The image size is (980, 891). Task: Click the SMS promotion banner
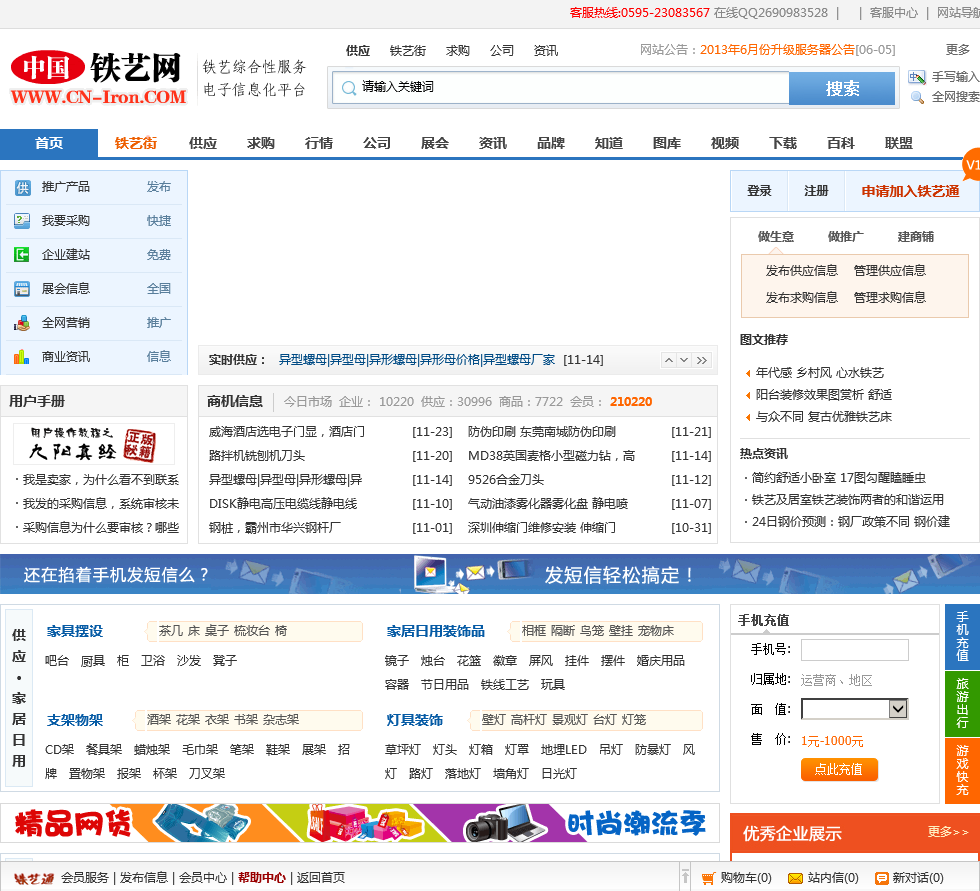pos(490,574)
